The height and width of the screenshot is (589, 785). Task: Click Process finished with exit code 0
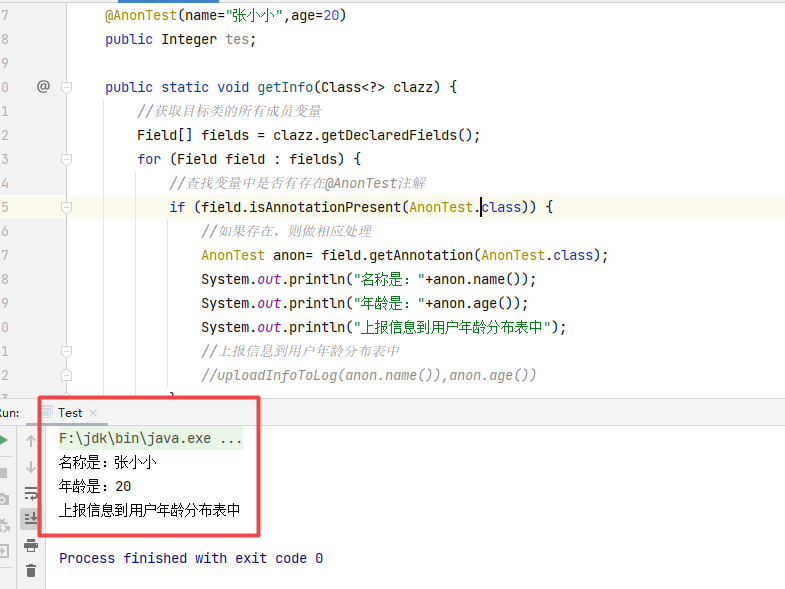click(x=191, y=558)
